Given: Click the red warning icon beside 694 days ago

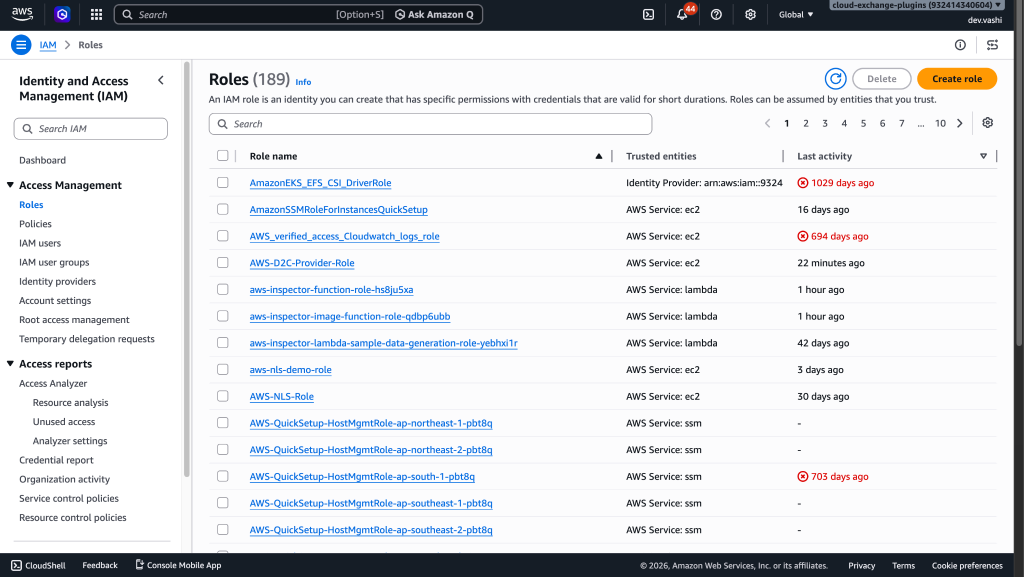Looking at the screenshot, I should 803,236.
